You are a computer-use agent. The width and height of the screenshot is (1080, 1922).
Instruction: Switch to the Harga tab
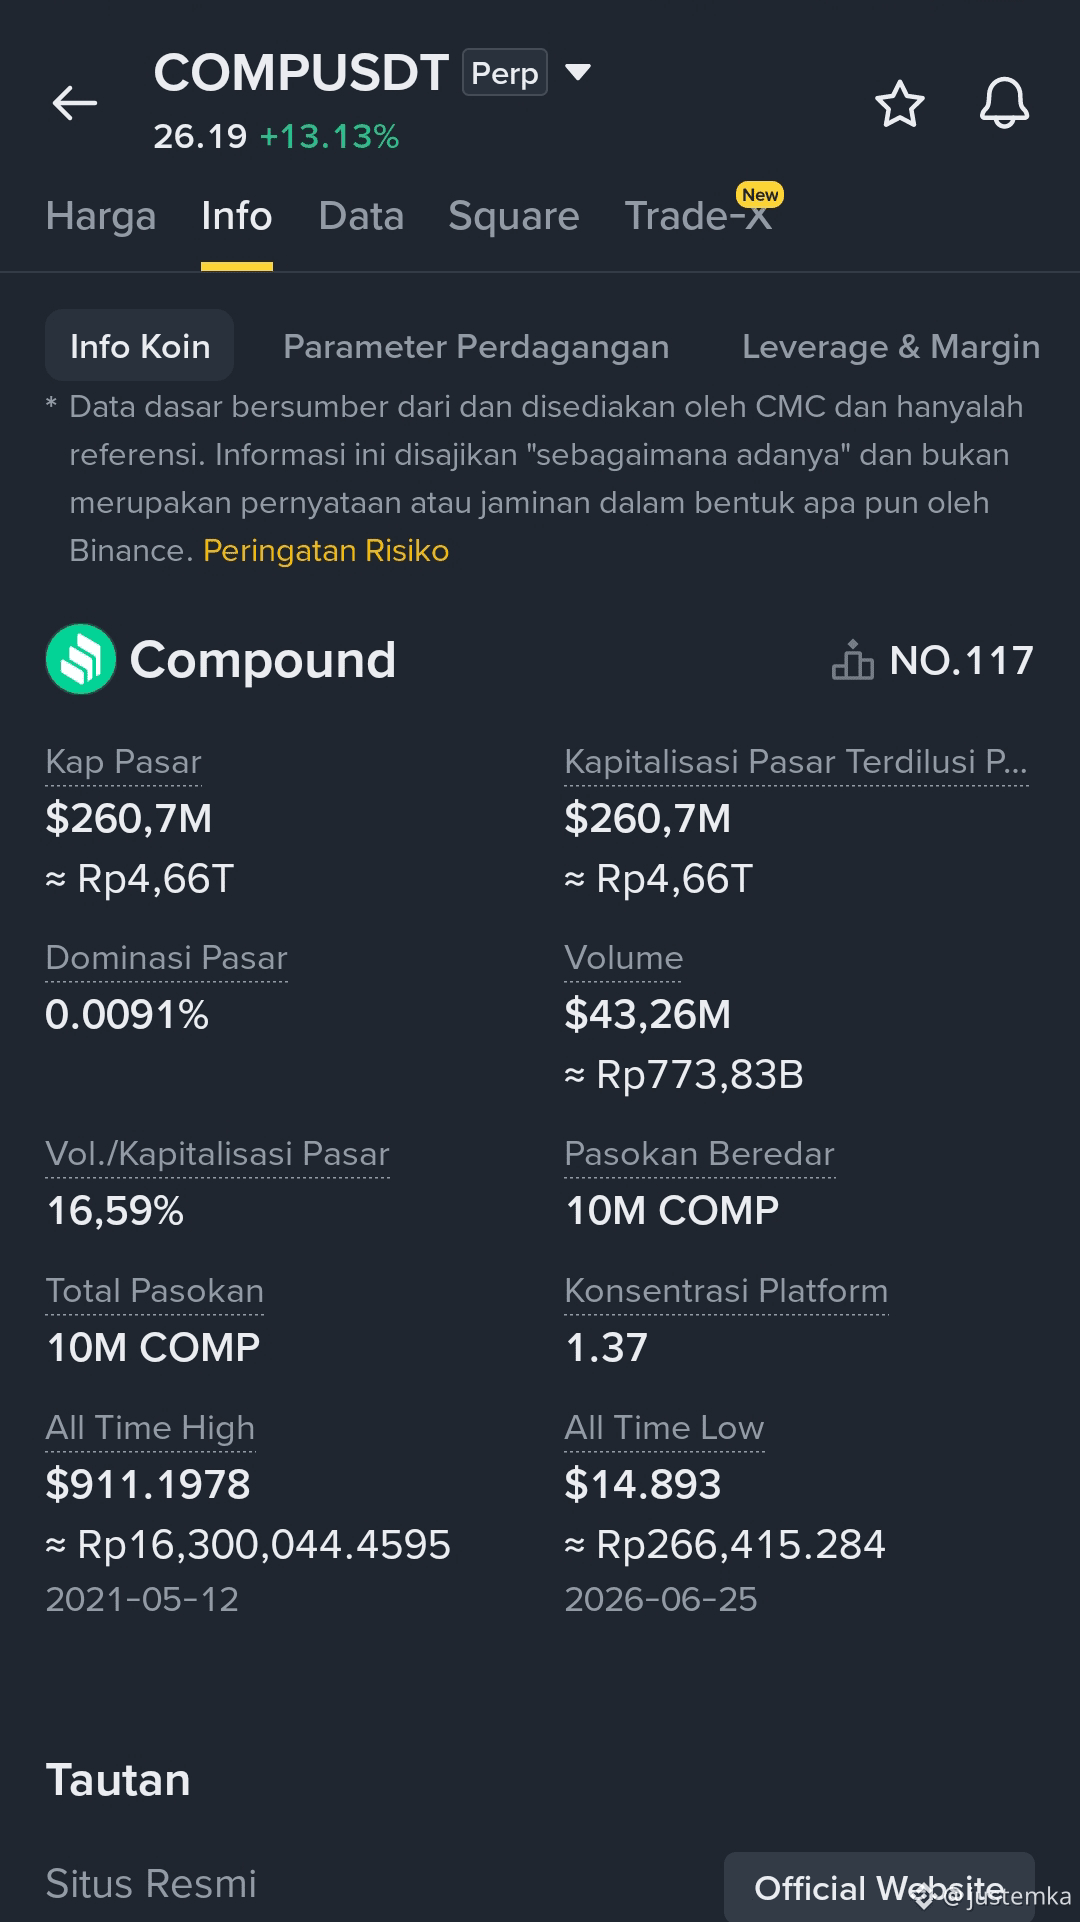[x=101, y=216]
